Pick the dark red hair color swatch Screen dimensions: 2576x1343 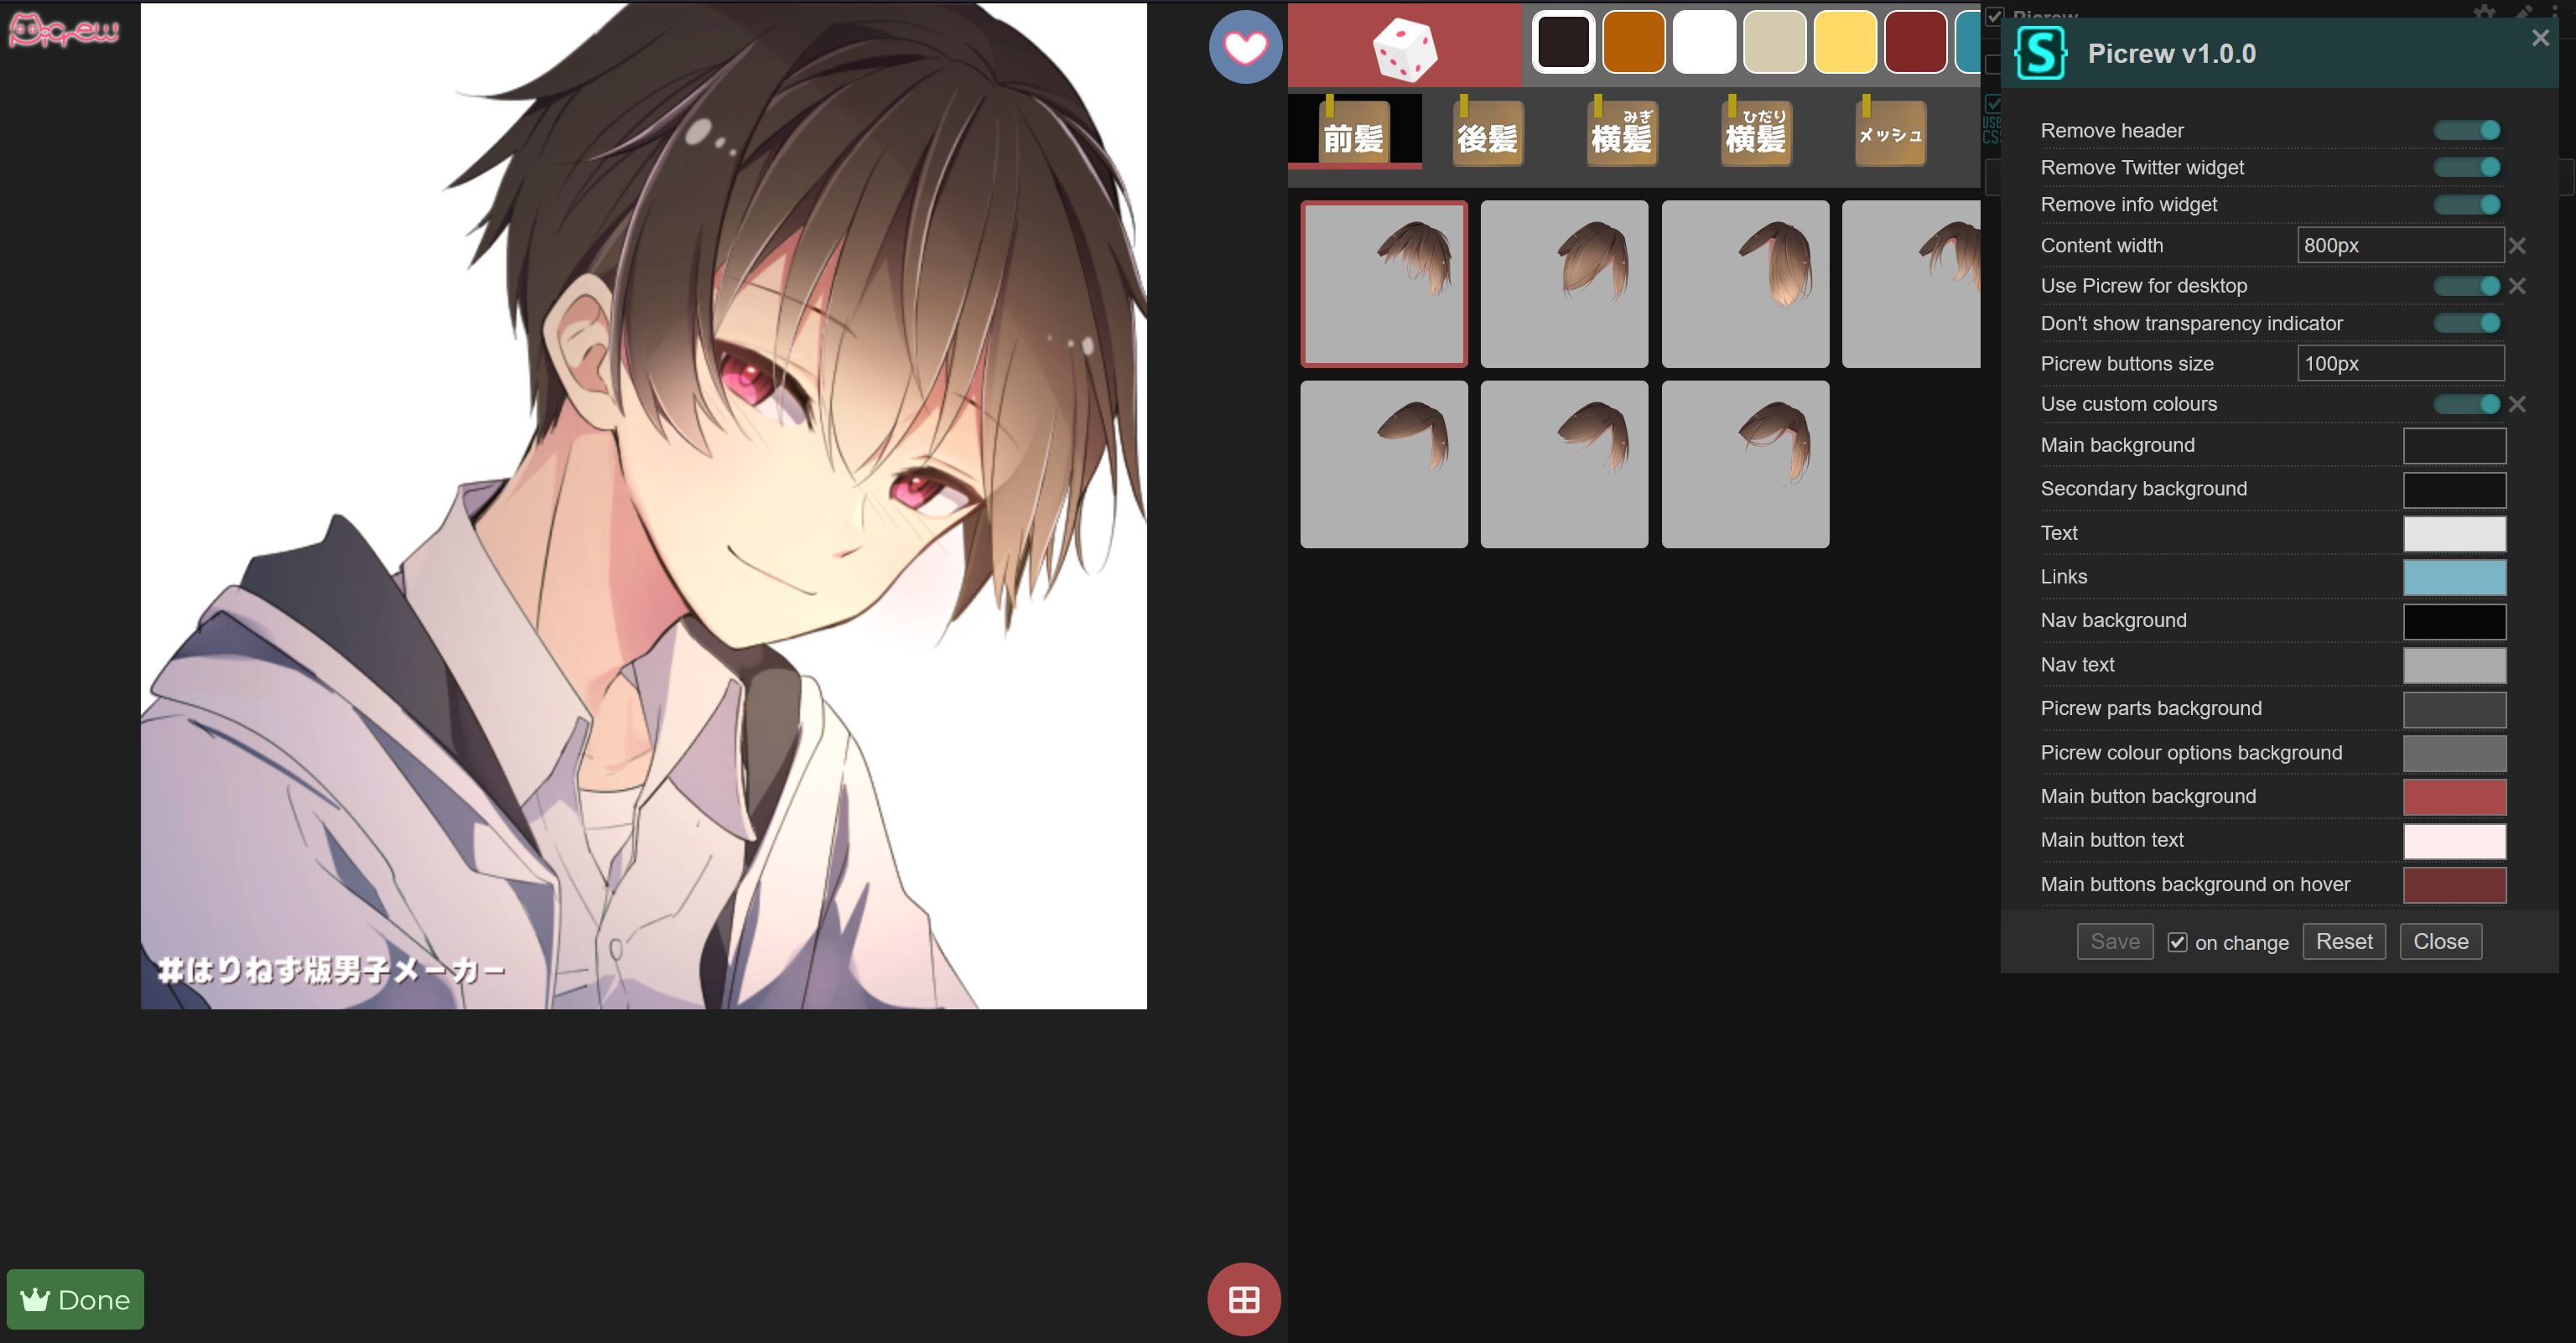tap(1916, 42)
